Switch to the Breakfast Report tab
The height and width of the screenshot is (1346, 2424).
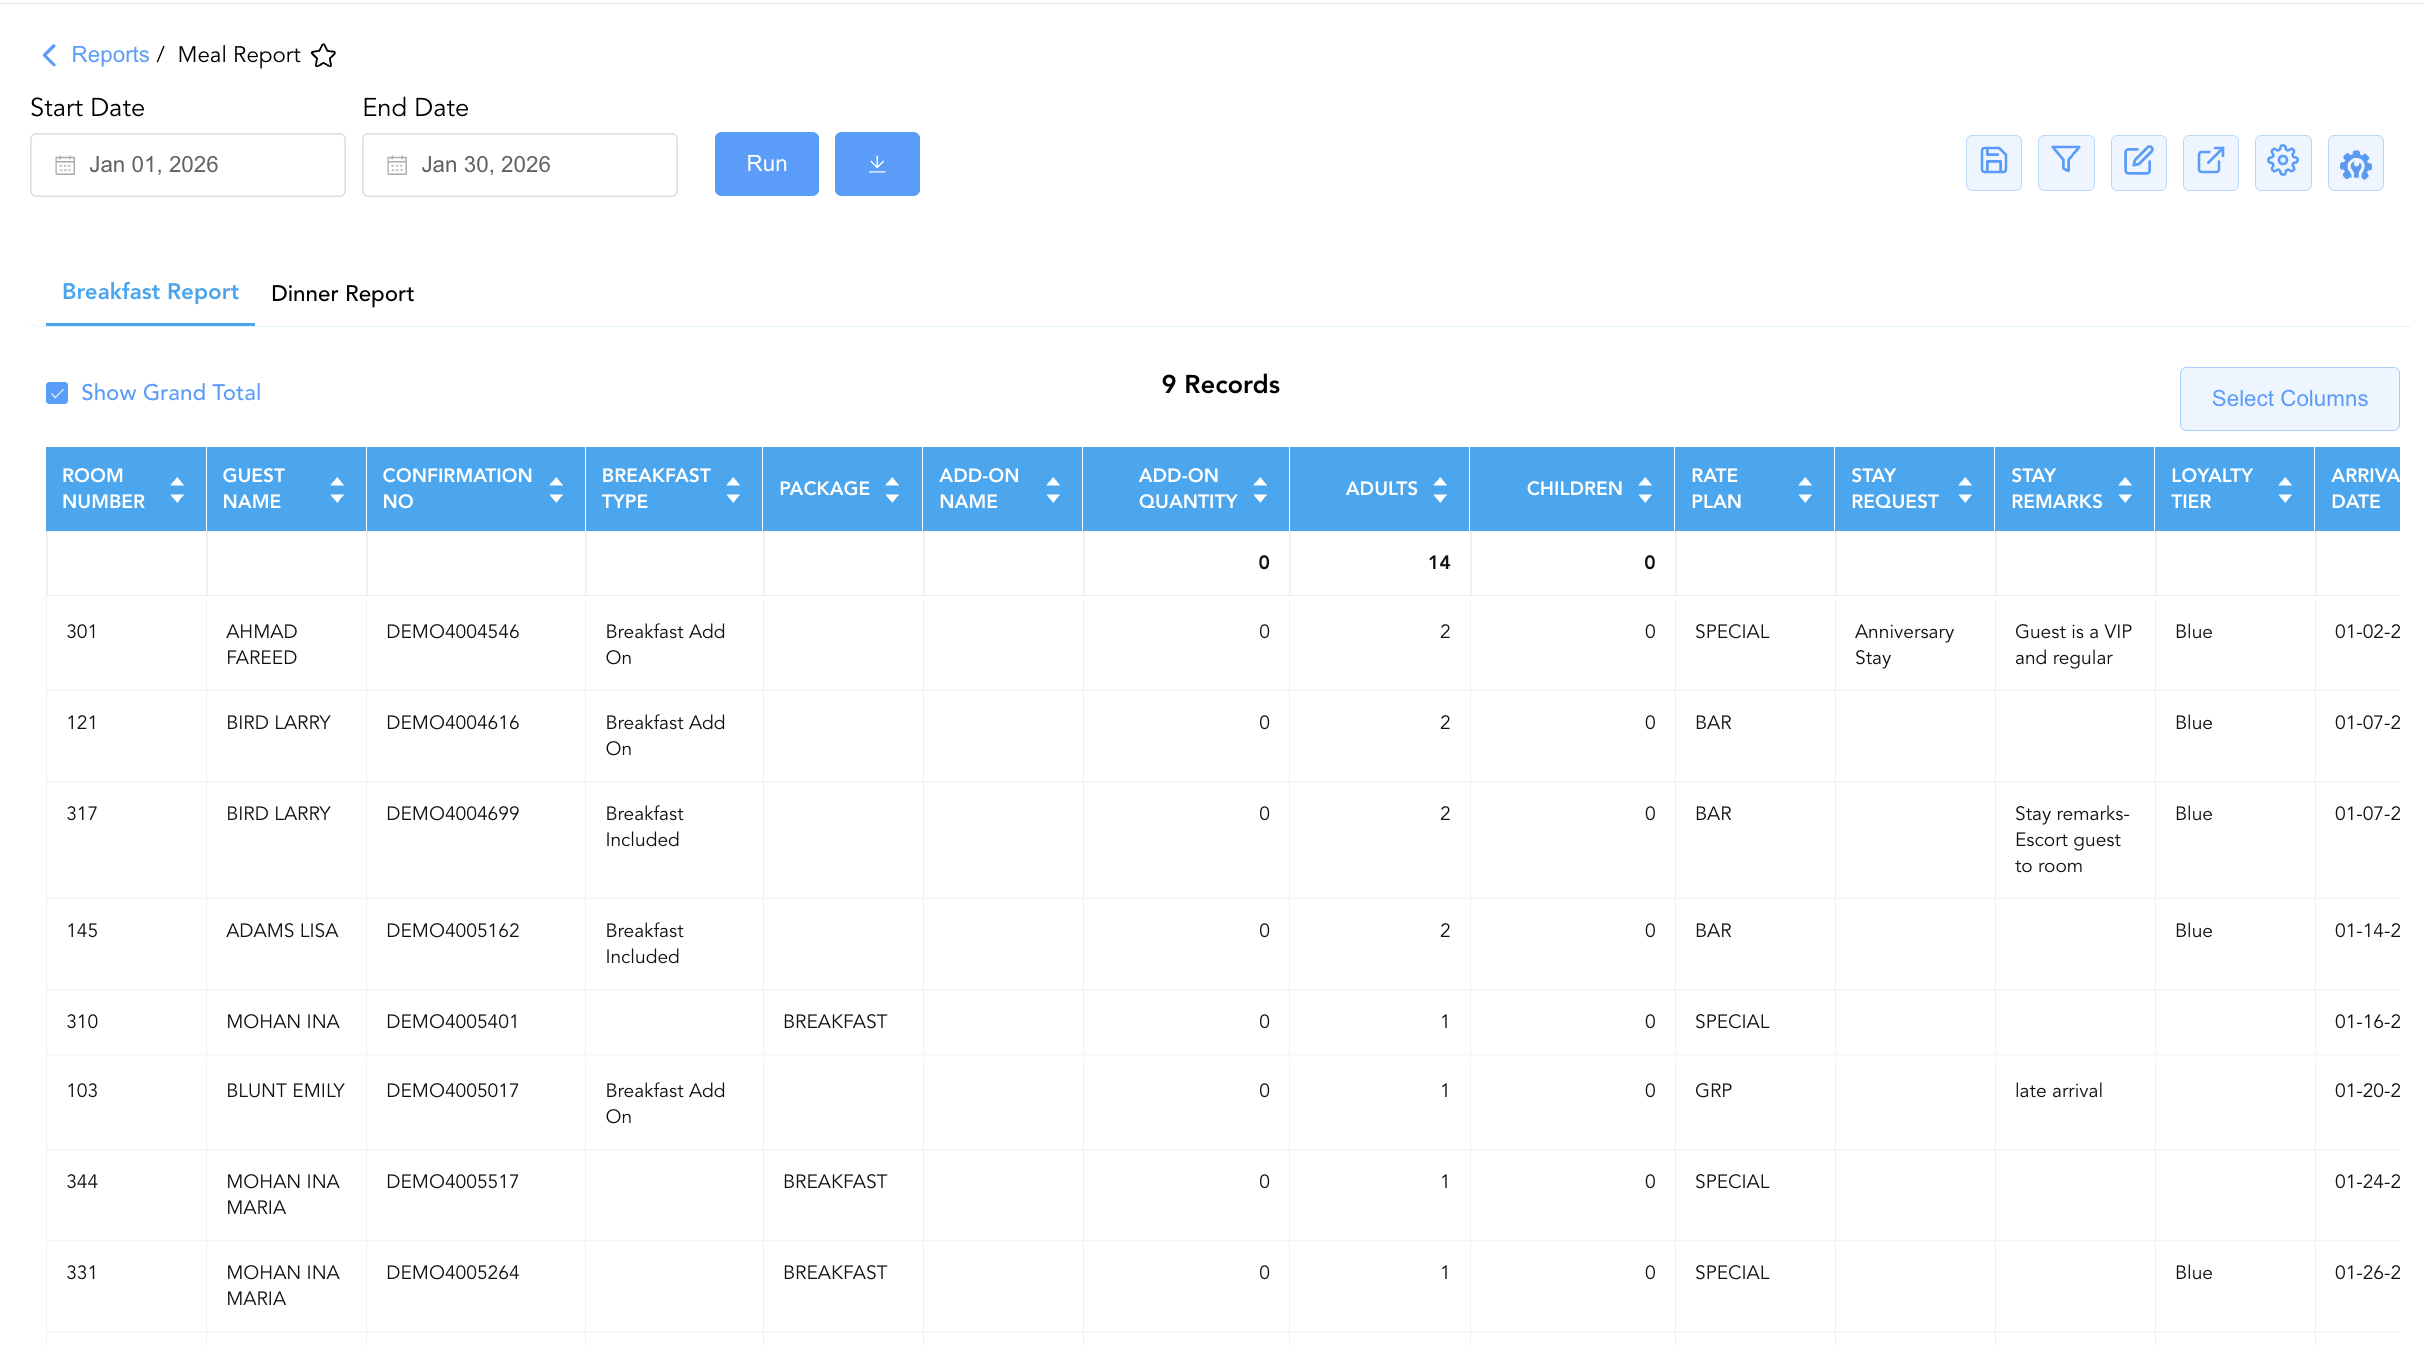pos(150,292)
